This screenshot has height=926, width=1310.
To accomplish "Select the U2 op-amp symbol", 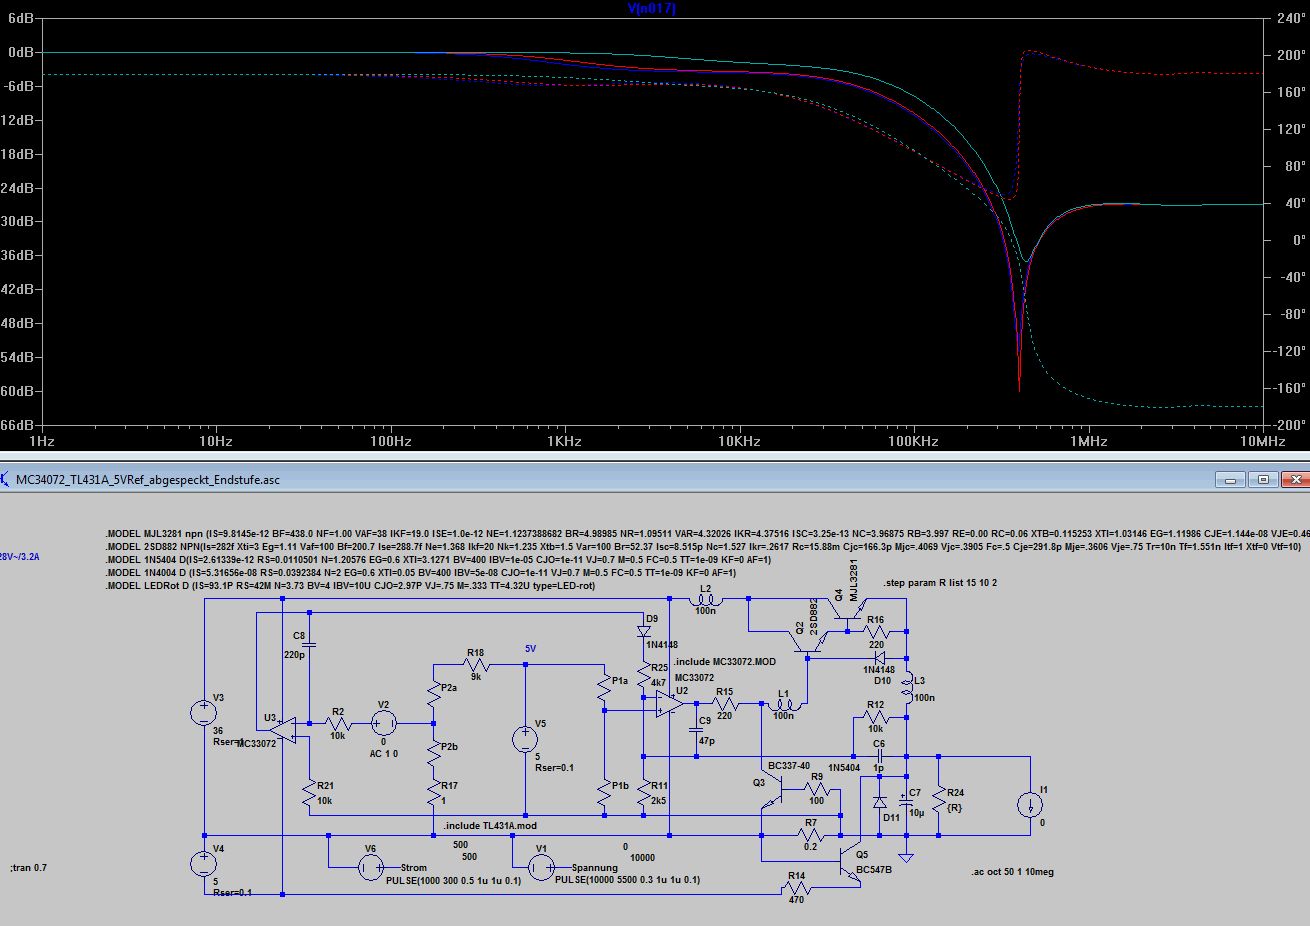I will pyautogui.click(x=669, y=706).
